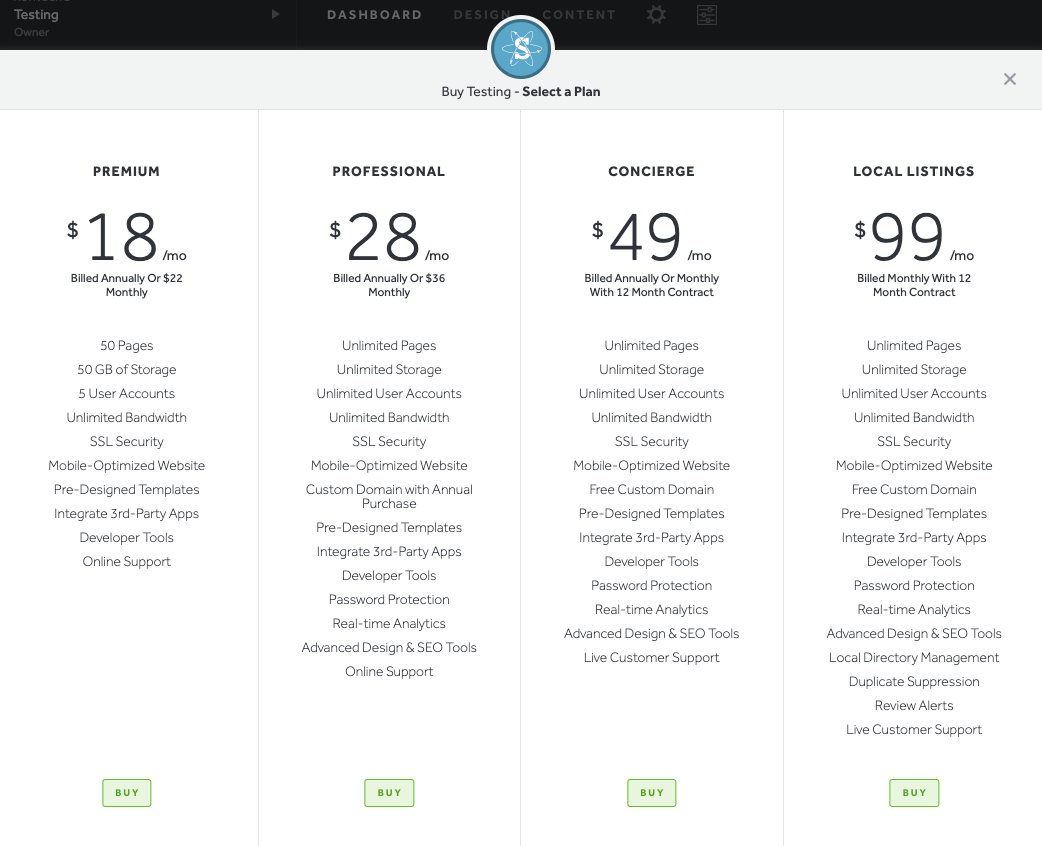This screenshot has width=1042, height=846.
Task: Click 'Local Directory Management' feature
Action: click(x=914, y=657)
